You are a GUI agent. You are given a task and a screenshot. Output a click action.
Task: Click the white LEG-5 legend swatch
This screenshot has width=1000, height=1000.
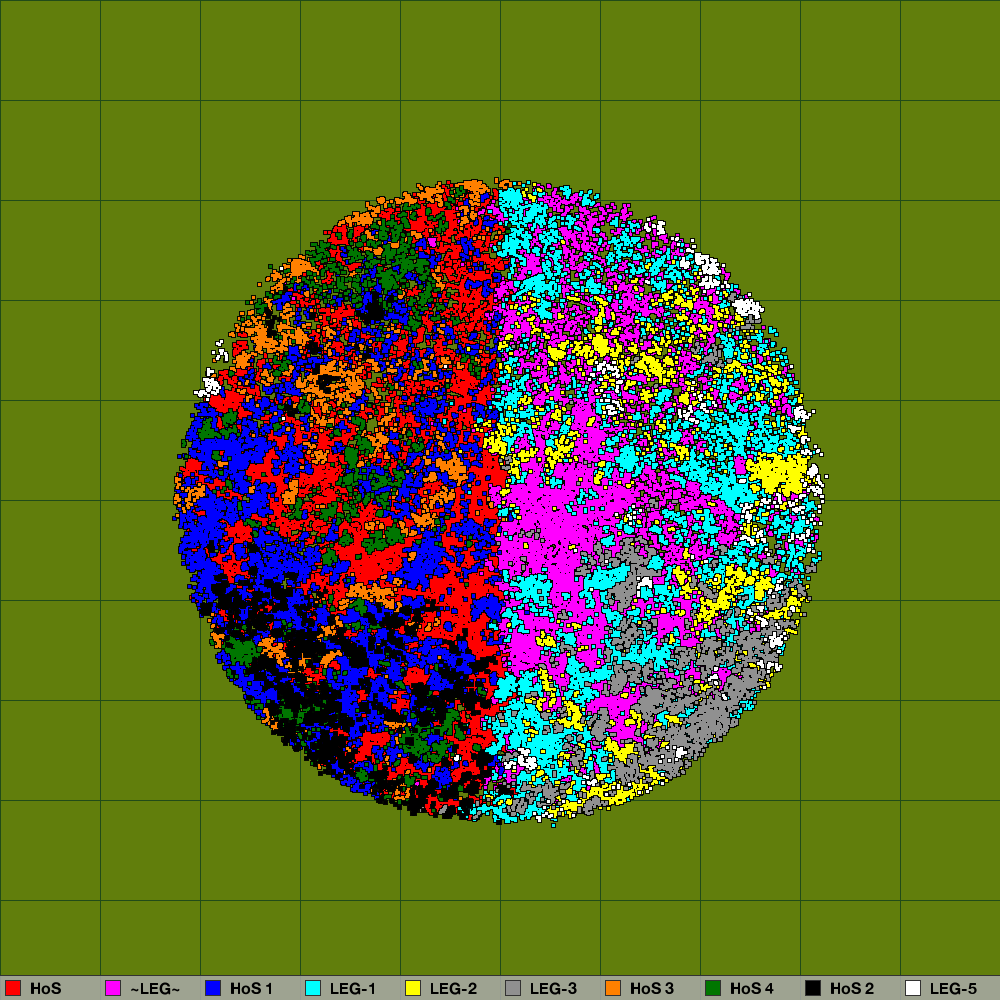[913, 988]
